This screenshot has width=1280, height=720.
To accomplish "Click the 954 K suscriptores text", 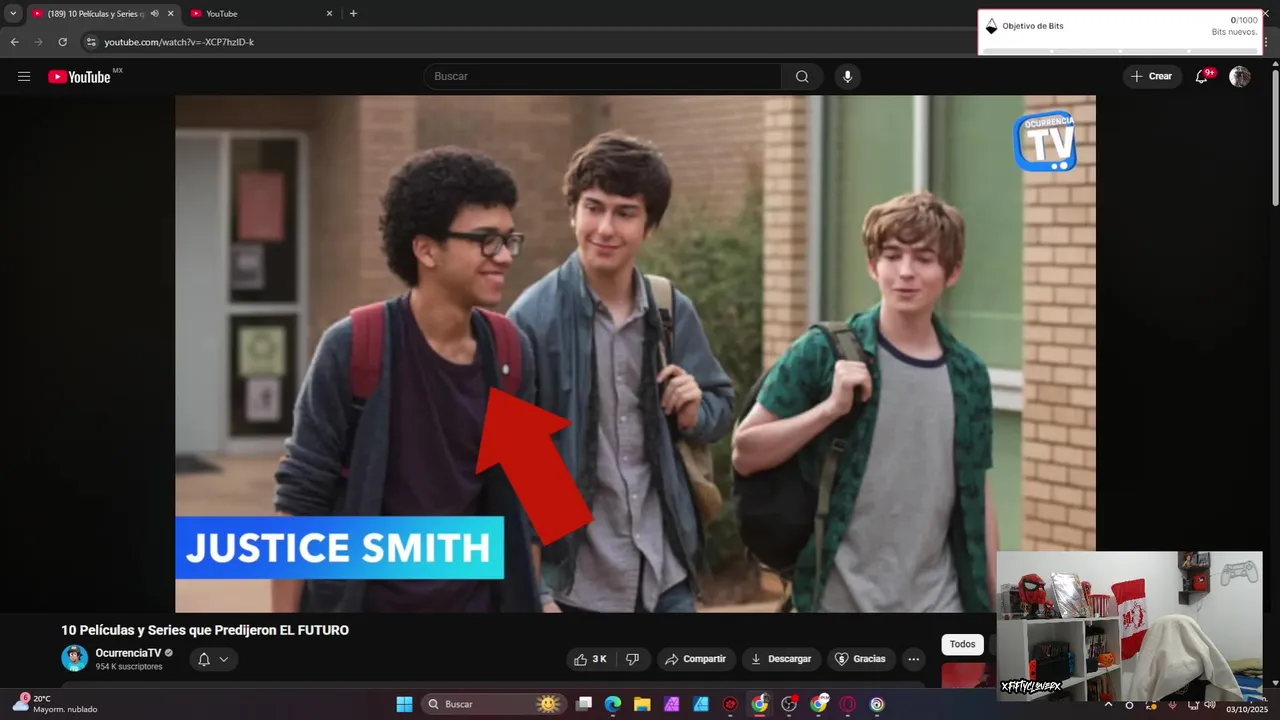I will pos(129,667).
